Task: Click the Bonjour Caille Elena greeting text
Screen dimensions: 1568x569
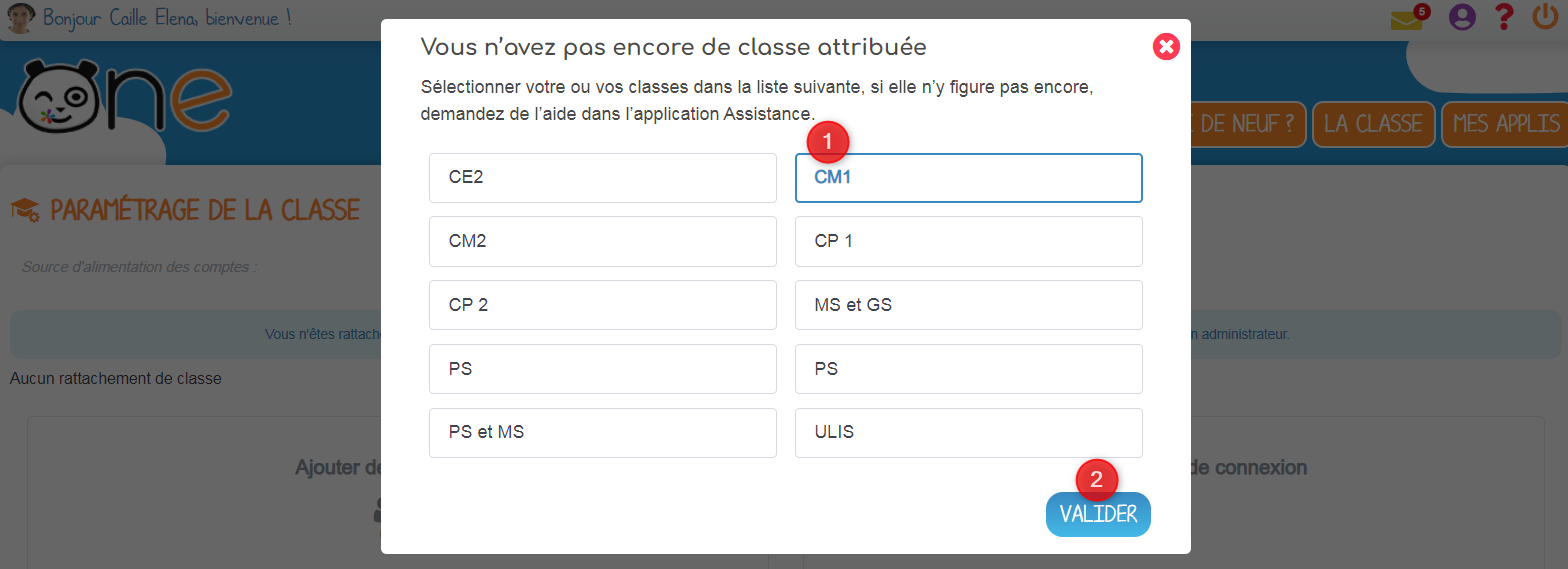Action: point(167,19)
